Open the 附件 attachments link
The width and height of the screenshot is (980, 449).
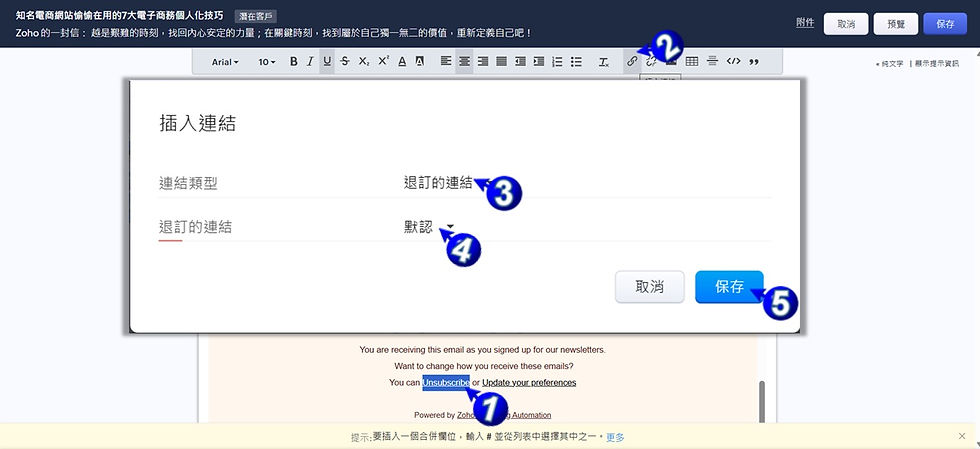point(805,23)
